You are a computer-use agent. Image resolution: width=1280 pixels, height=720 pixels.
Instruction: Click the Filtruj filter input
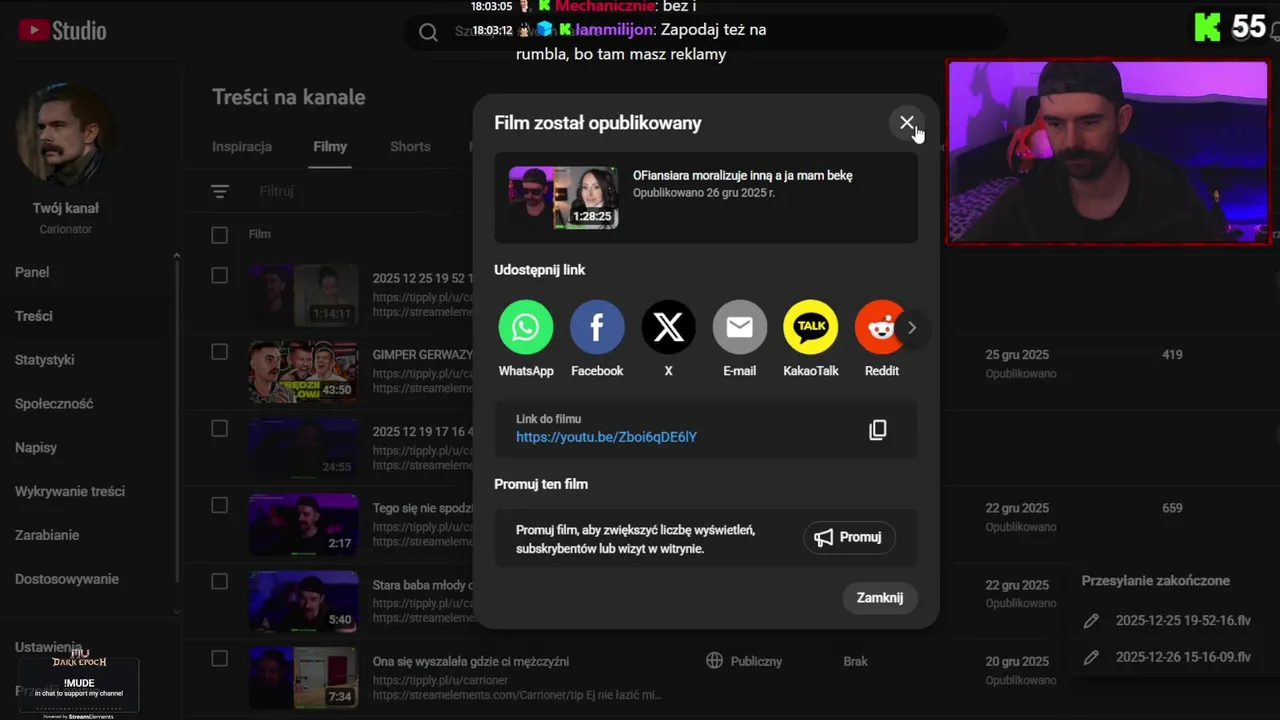coord(277,191)
